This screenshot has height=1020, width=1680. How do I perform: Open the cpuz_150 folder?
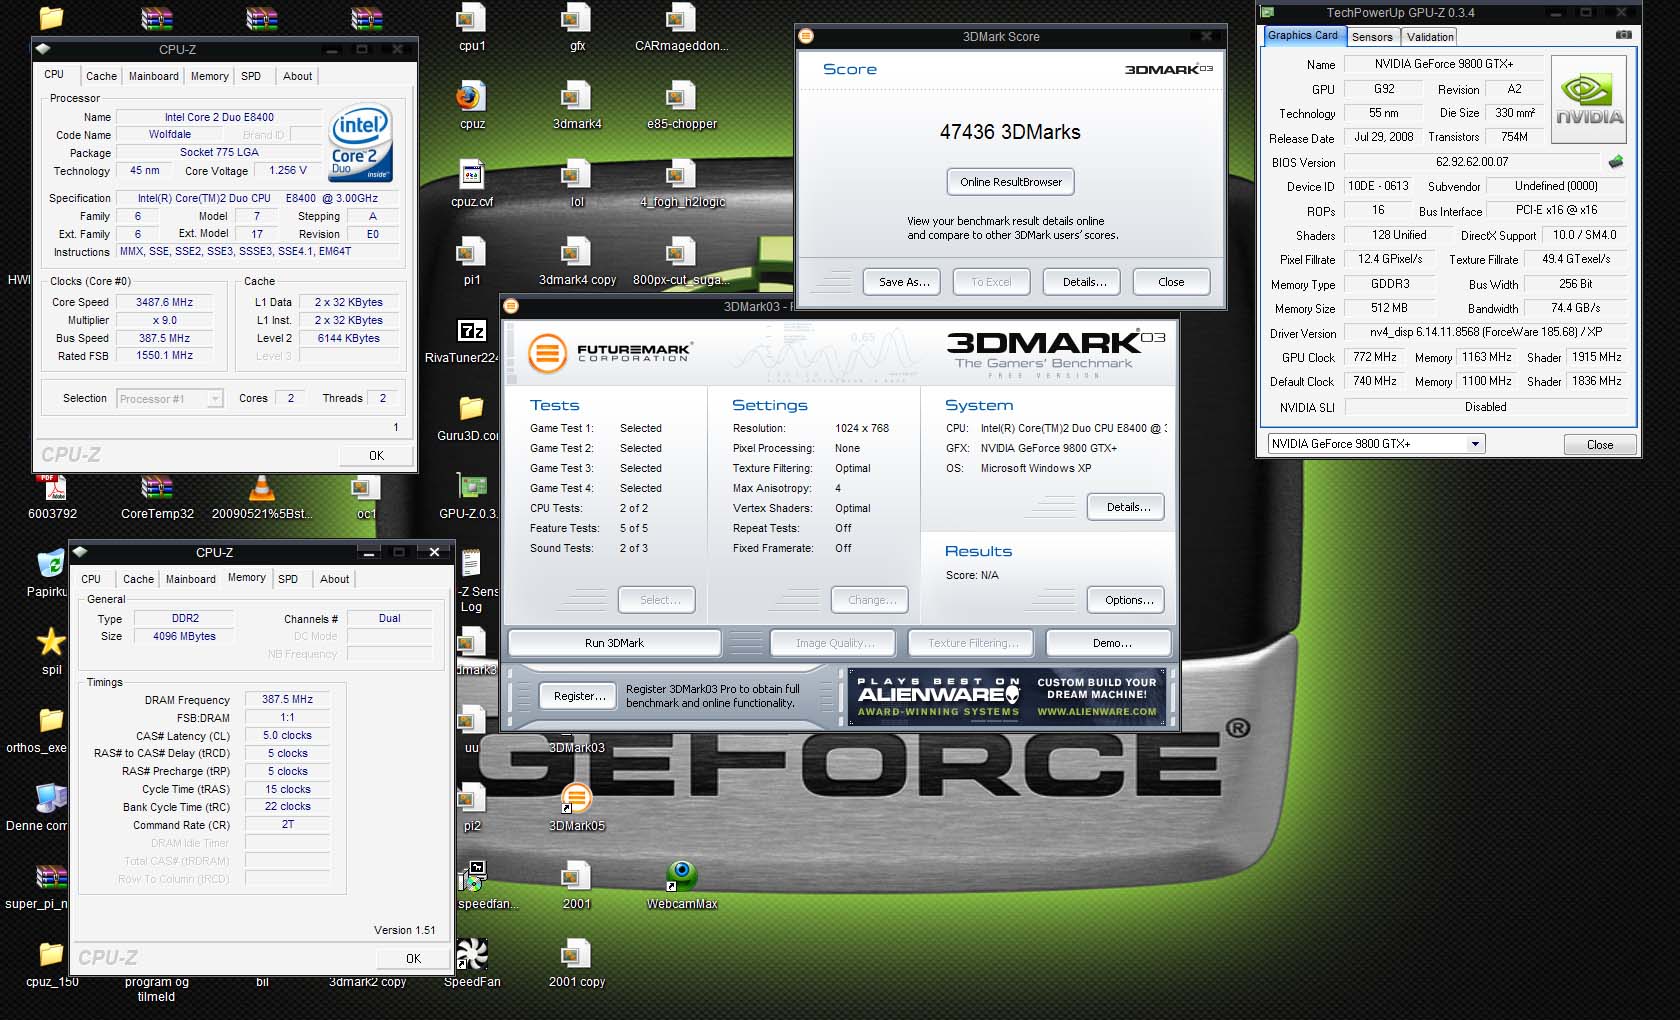pos(51,955)
